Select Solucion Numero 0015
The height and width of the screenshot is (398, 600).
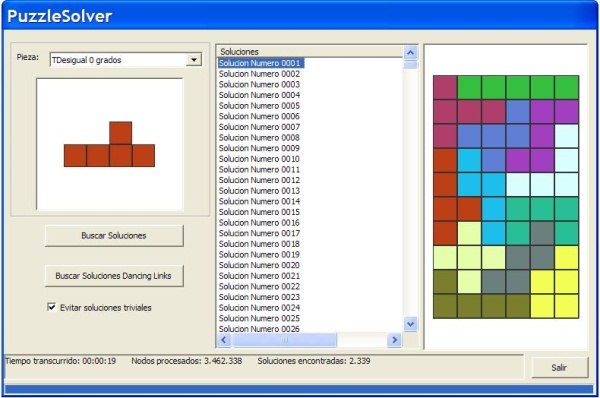pyautogui.click(x=259, y=212)
